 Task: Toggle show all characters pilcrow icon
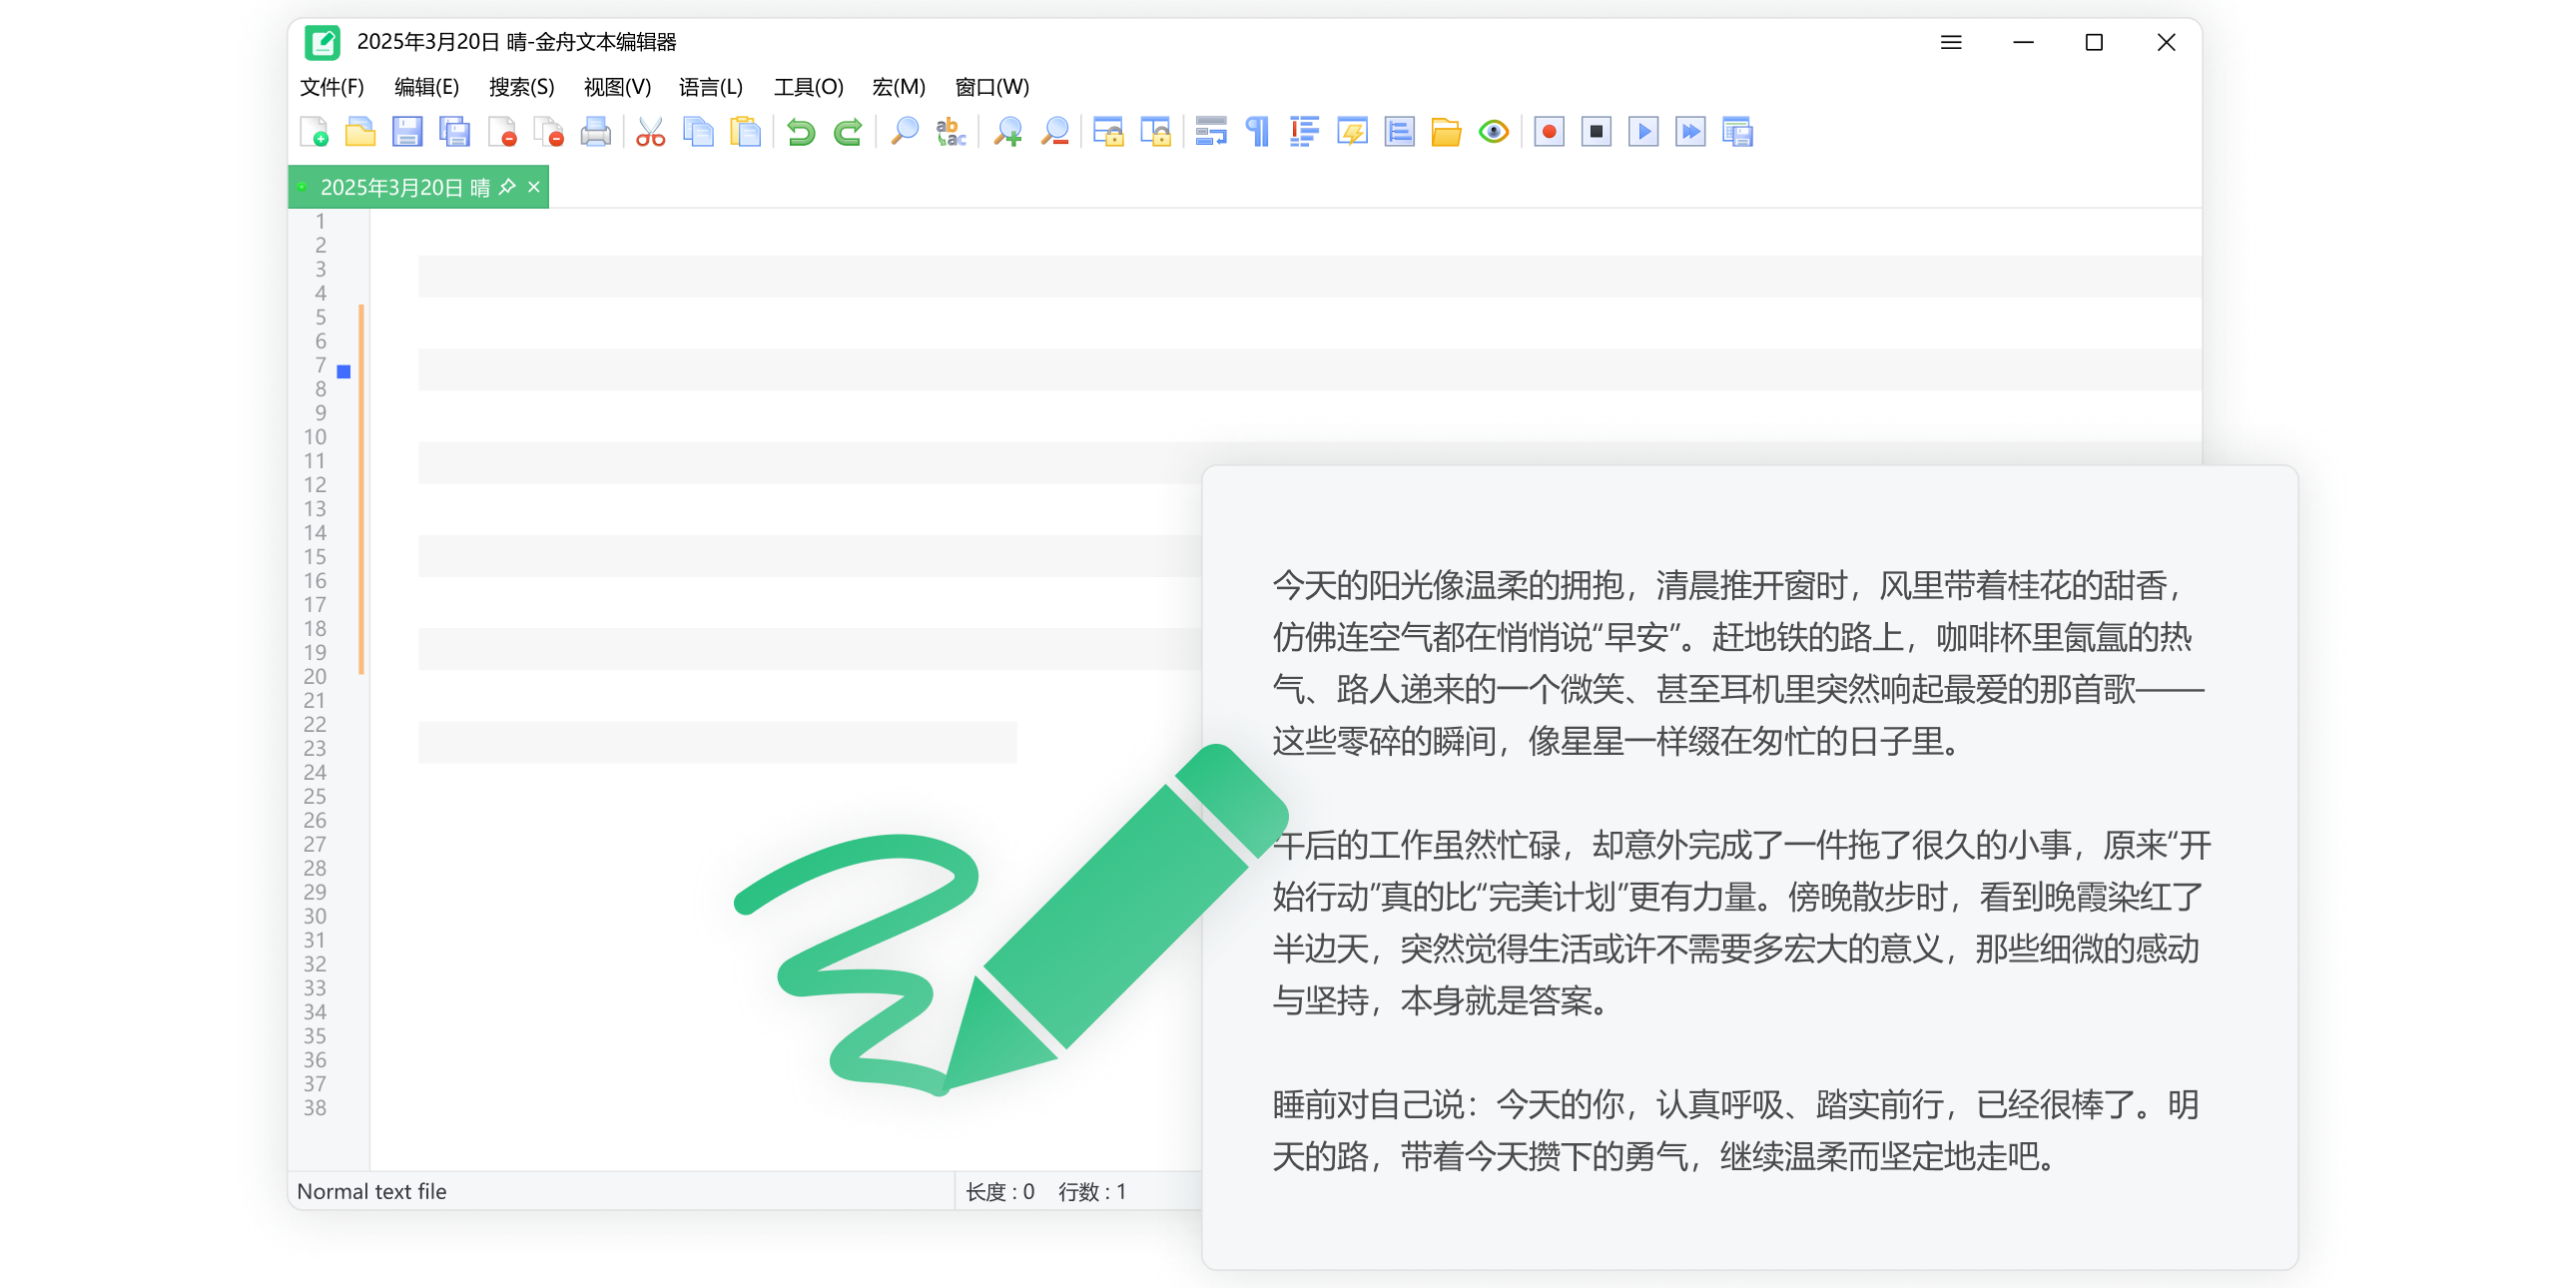(1258, 132)
